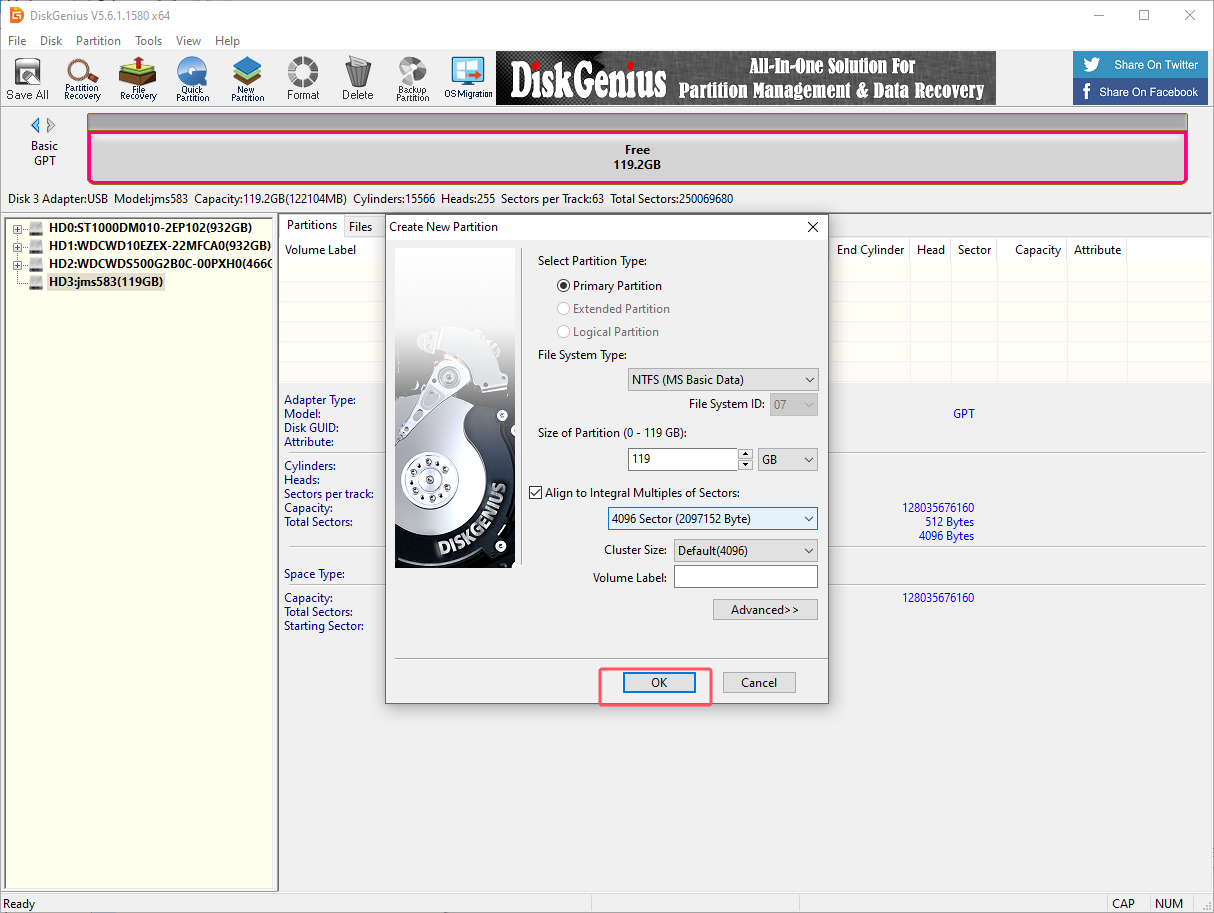This screenshot has height=913, width=1214.
Task: Click the Save All toolbar icon
Action: (27, 78)
